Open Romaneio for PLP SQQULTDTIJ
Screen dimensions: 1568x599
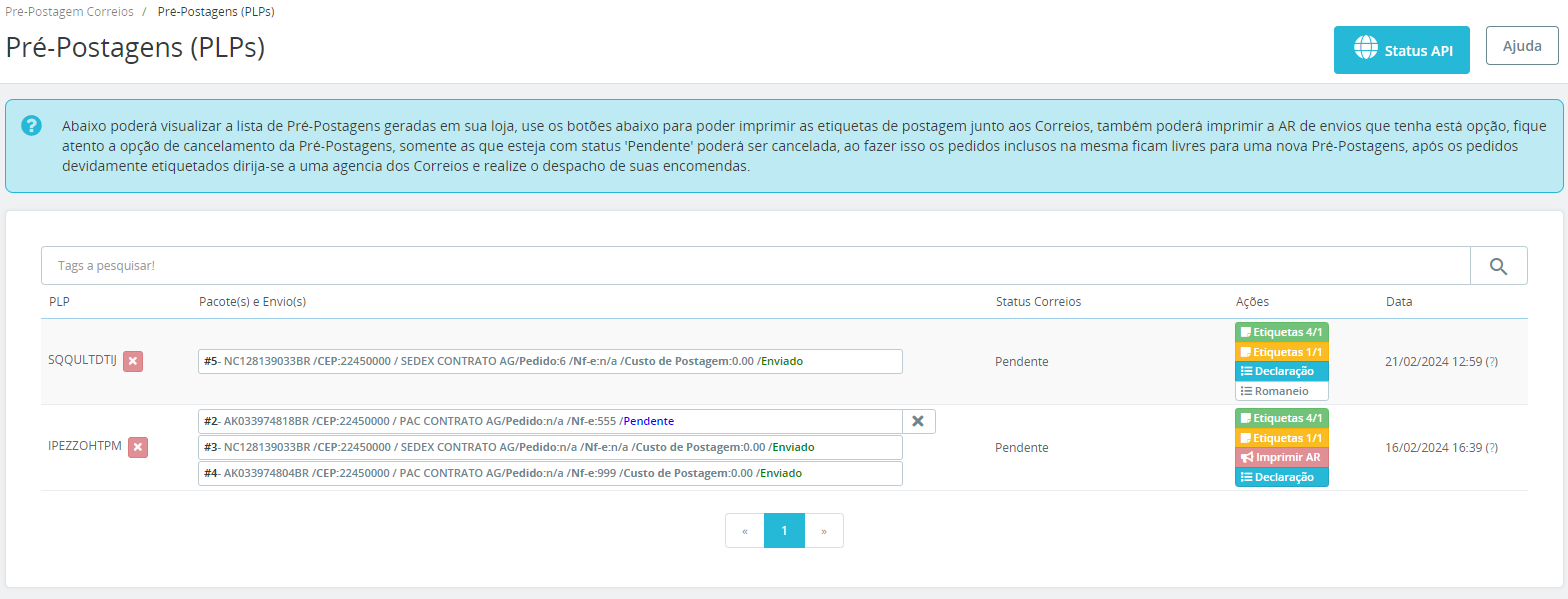(1281, 391)
